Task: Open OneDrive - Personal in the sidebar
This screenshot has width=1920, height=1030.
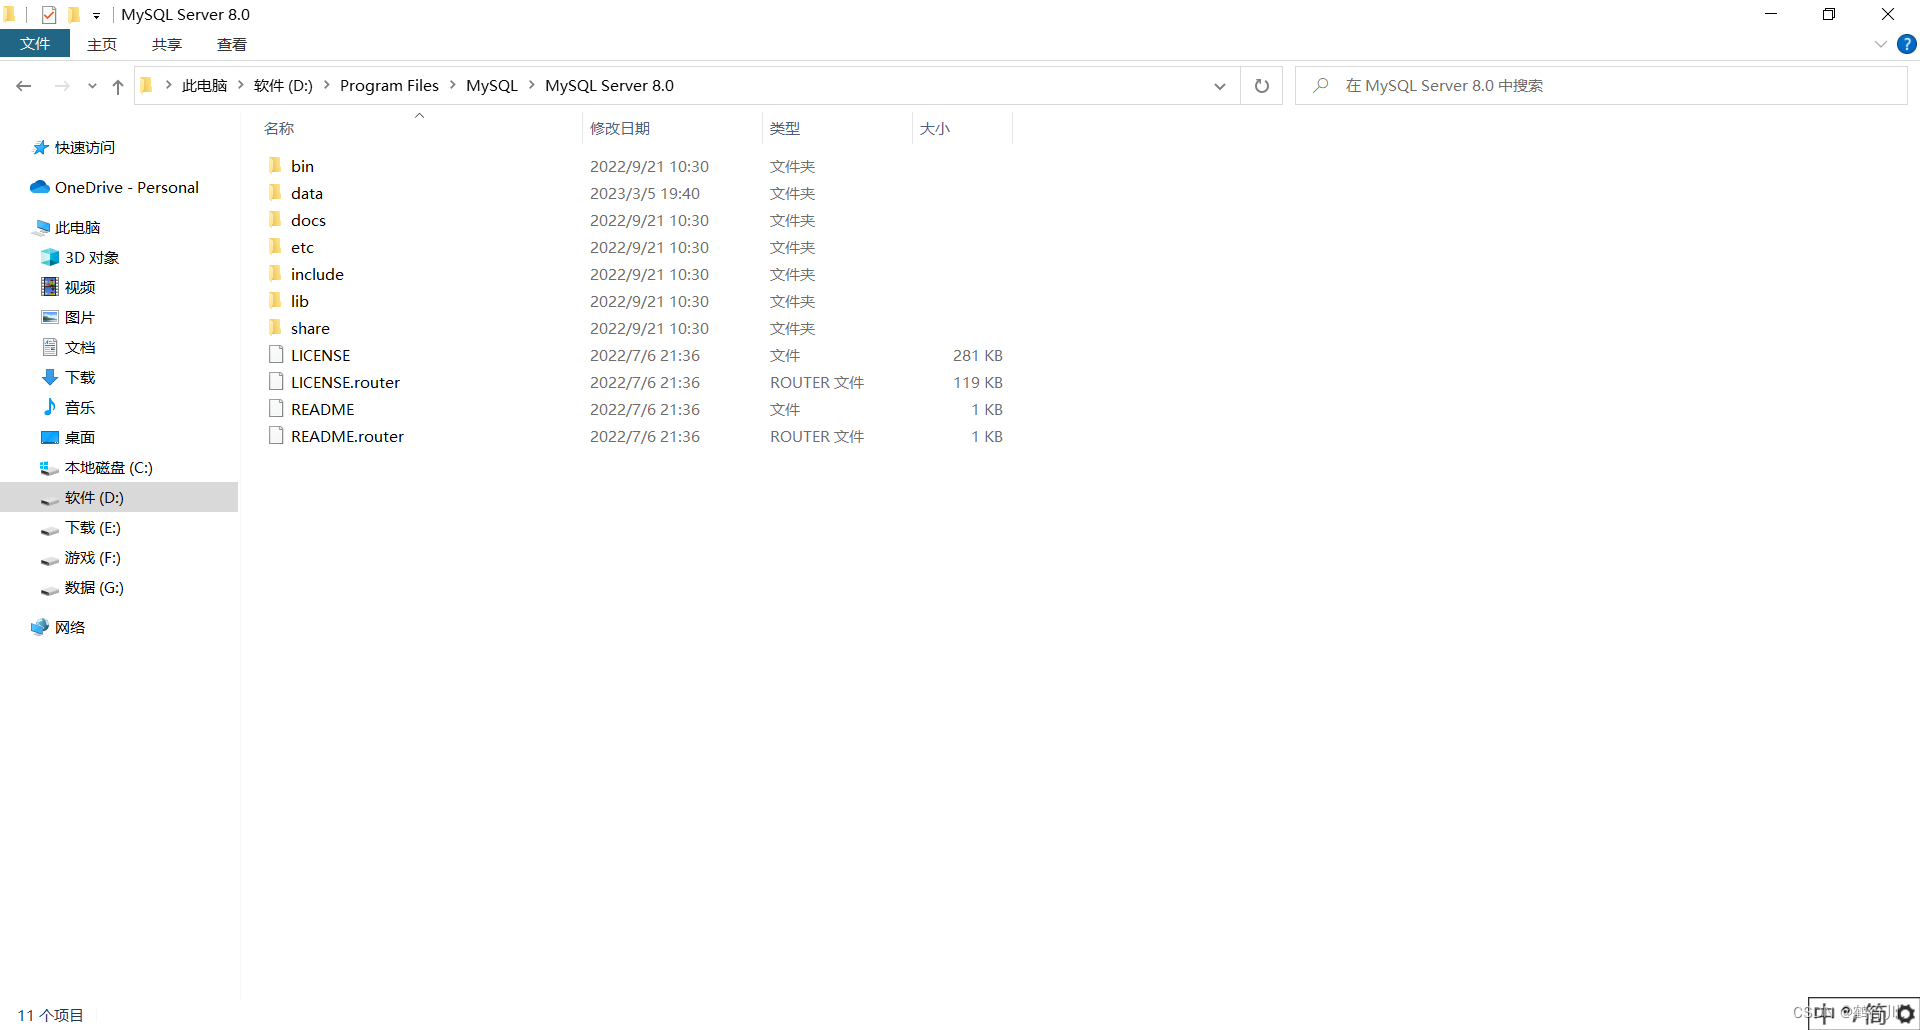Action: click(x=114, y=187)
